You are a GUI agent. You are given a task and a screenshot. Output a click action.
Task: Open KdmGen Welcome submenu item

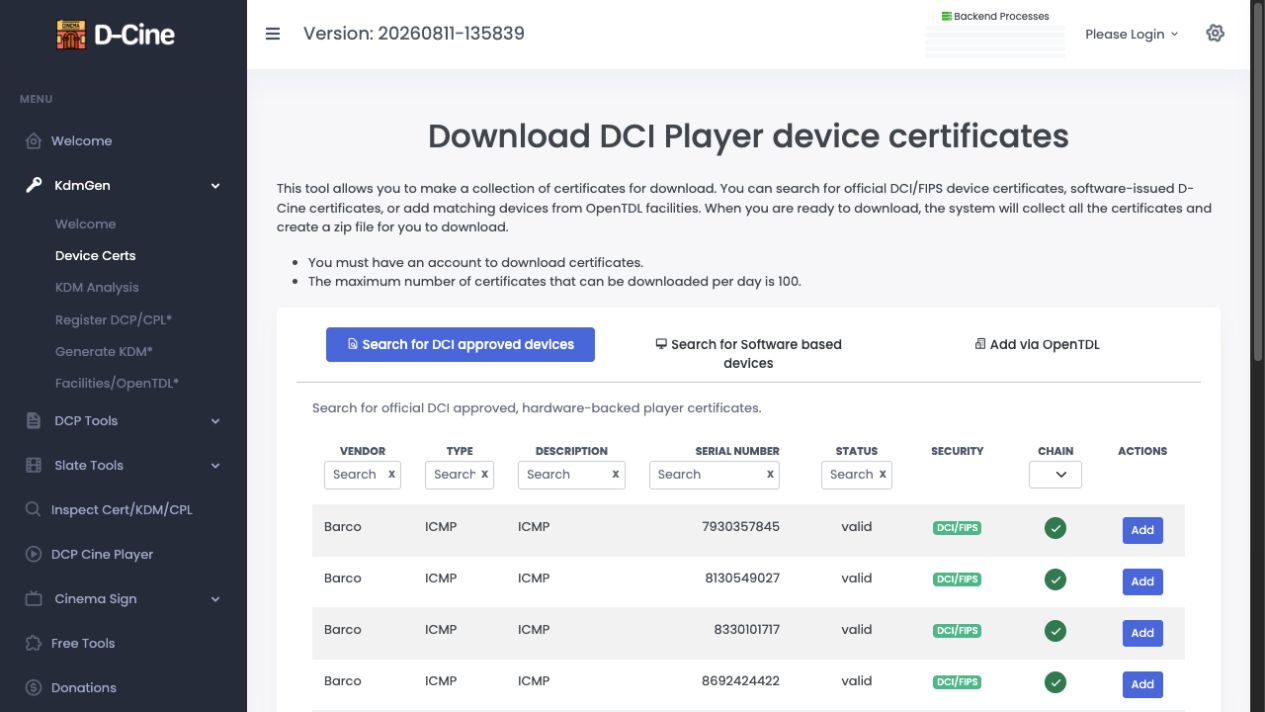click(86, 224)
